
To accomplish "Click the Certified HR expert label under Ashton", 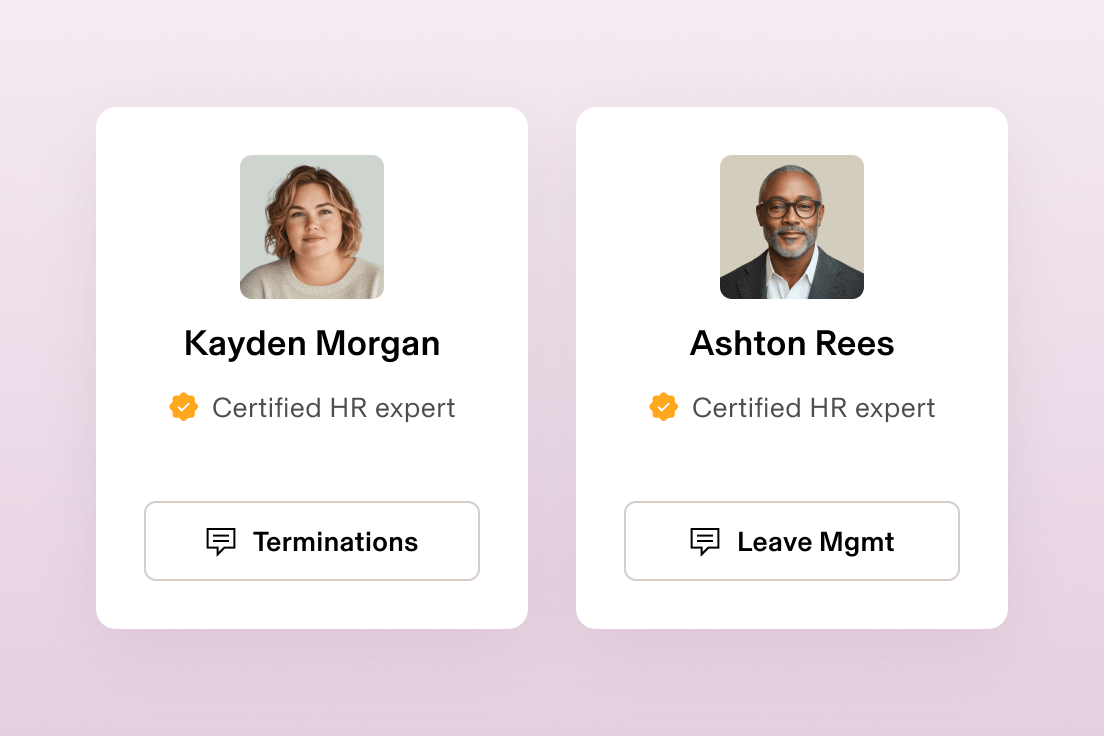I will point(813,407).
